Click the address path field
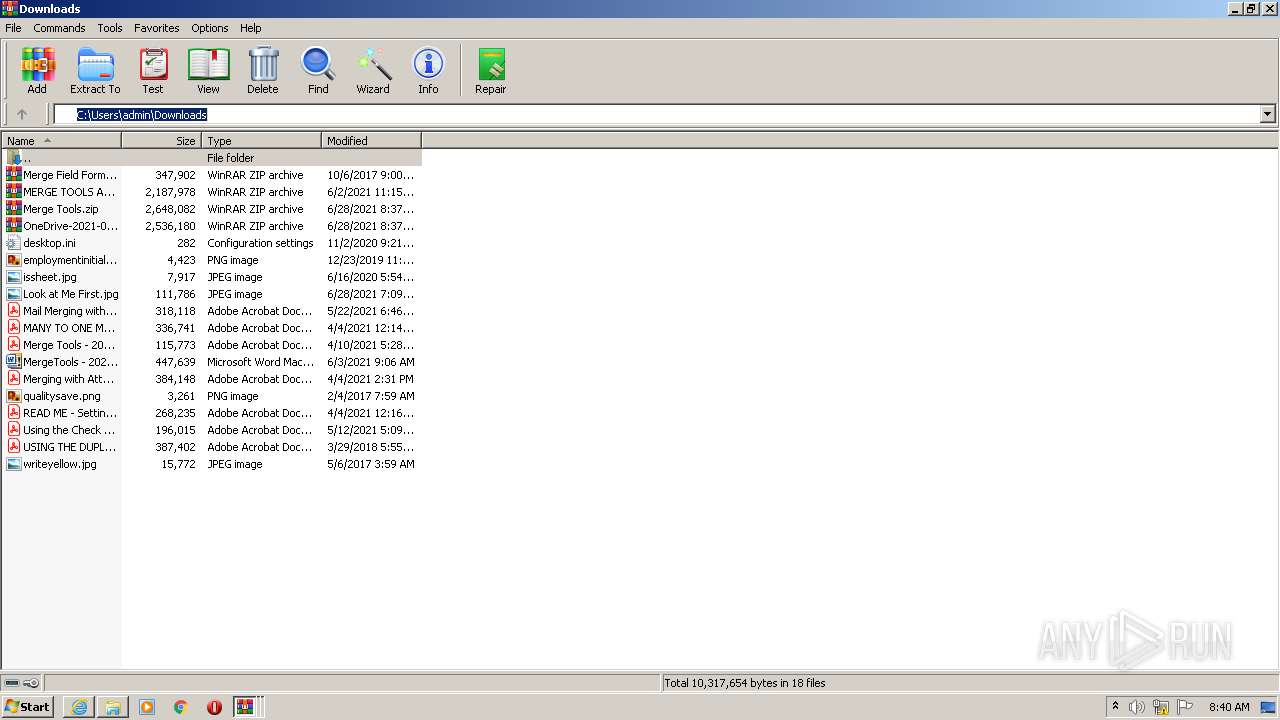1280x720 pixels. [x=657, y=114]
